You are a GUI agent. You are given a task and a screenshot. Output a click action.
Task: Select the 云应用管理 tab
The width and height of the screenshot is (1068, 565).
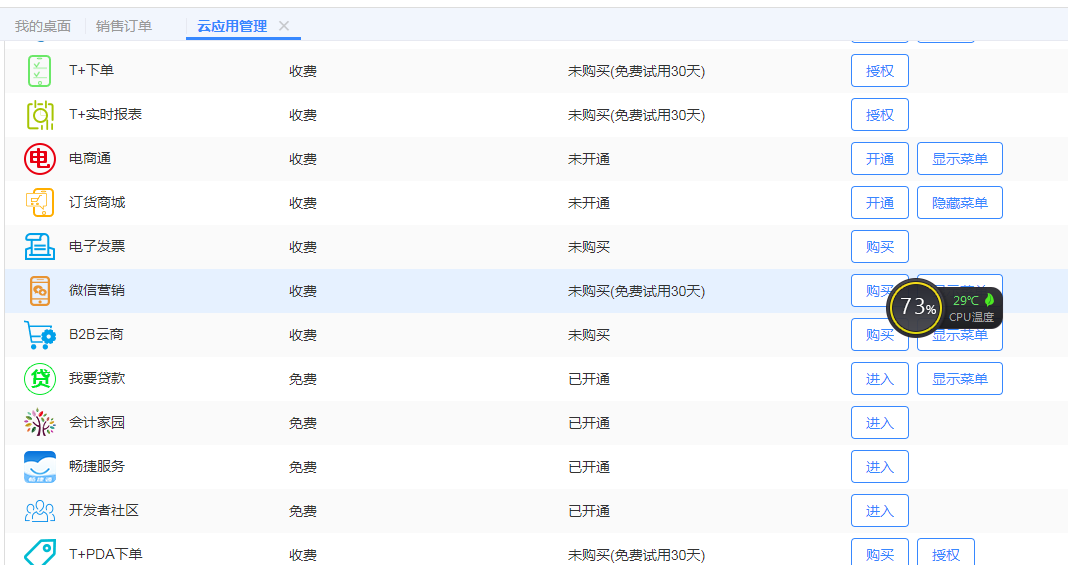232,26
